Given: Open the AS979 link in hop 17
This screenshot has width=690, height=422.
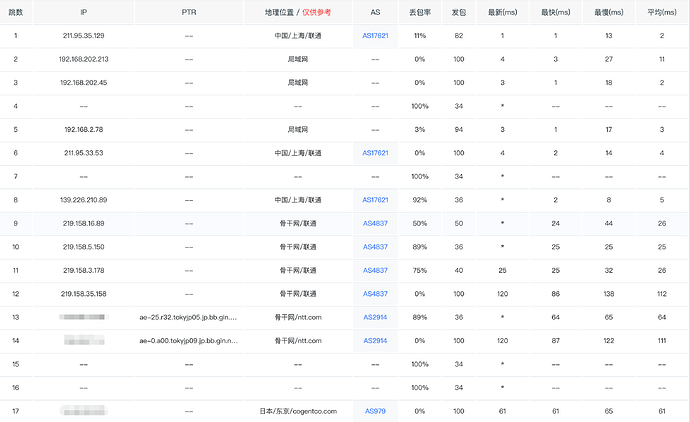Looking at the screenshot, I should [375, 411].
